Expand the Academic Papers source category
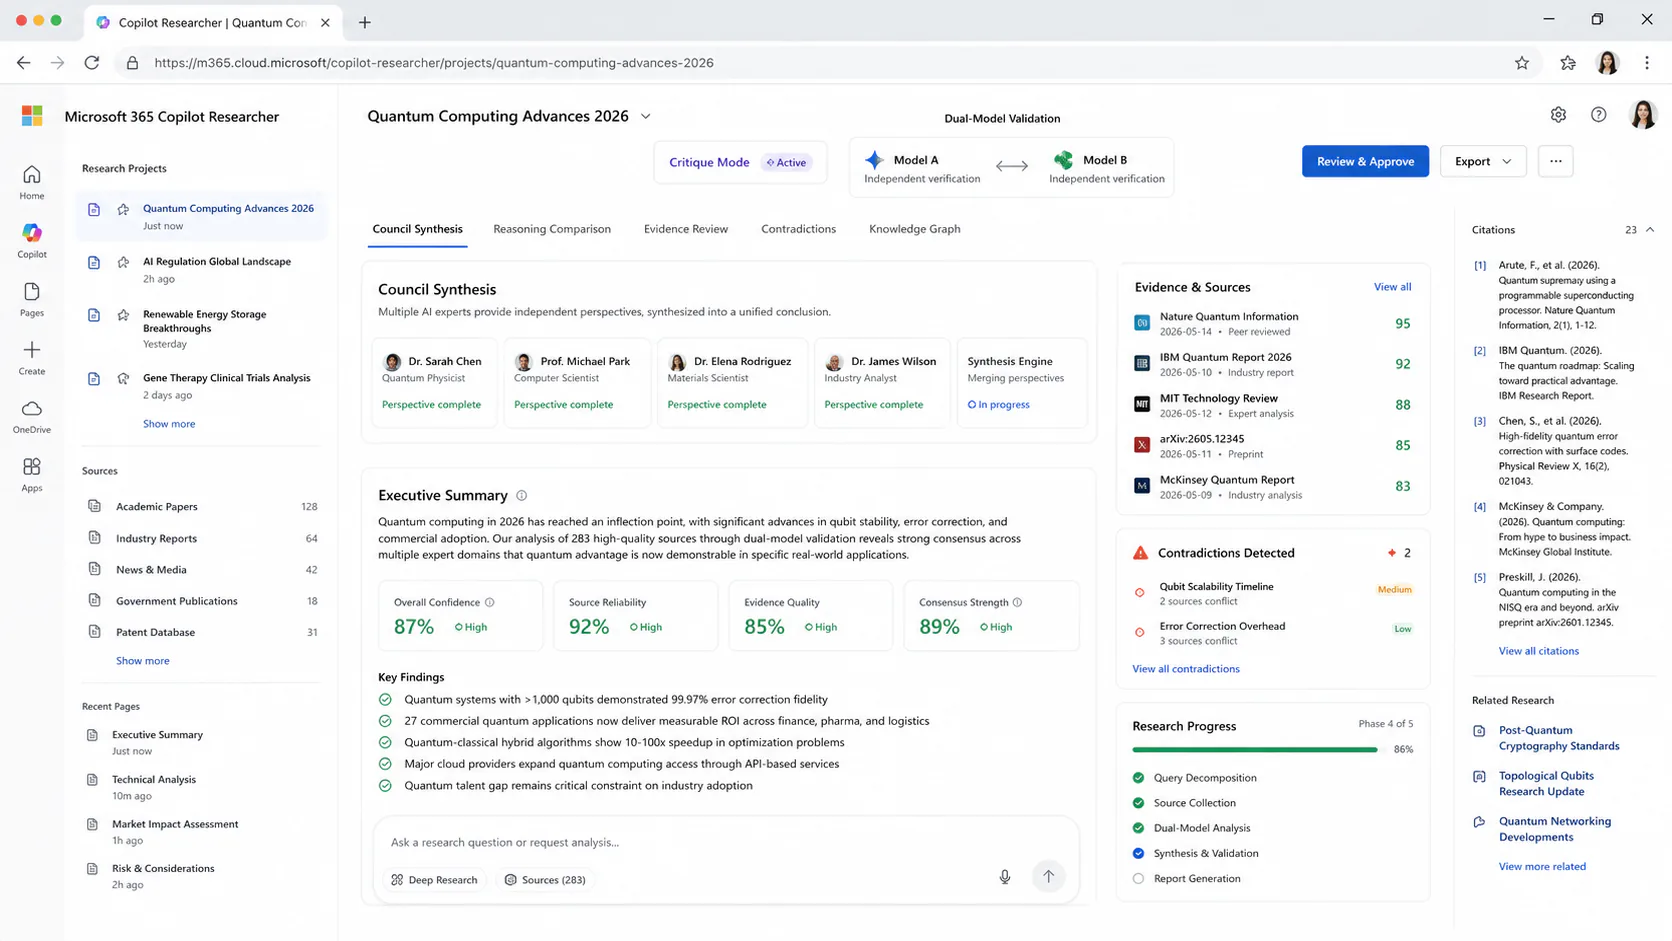1672x941 pixels. click(x=202, y=507)
